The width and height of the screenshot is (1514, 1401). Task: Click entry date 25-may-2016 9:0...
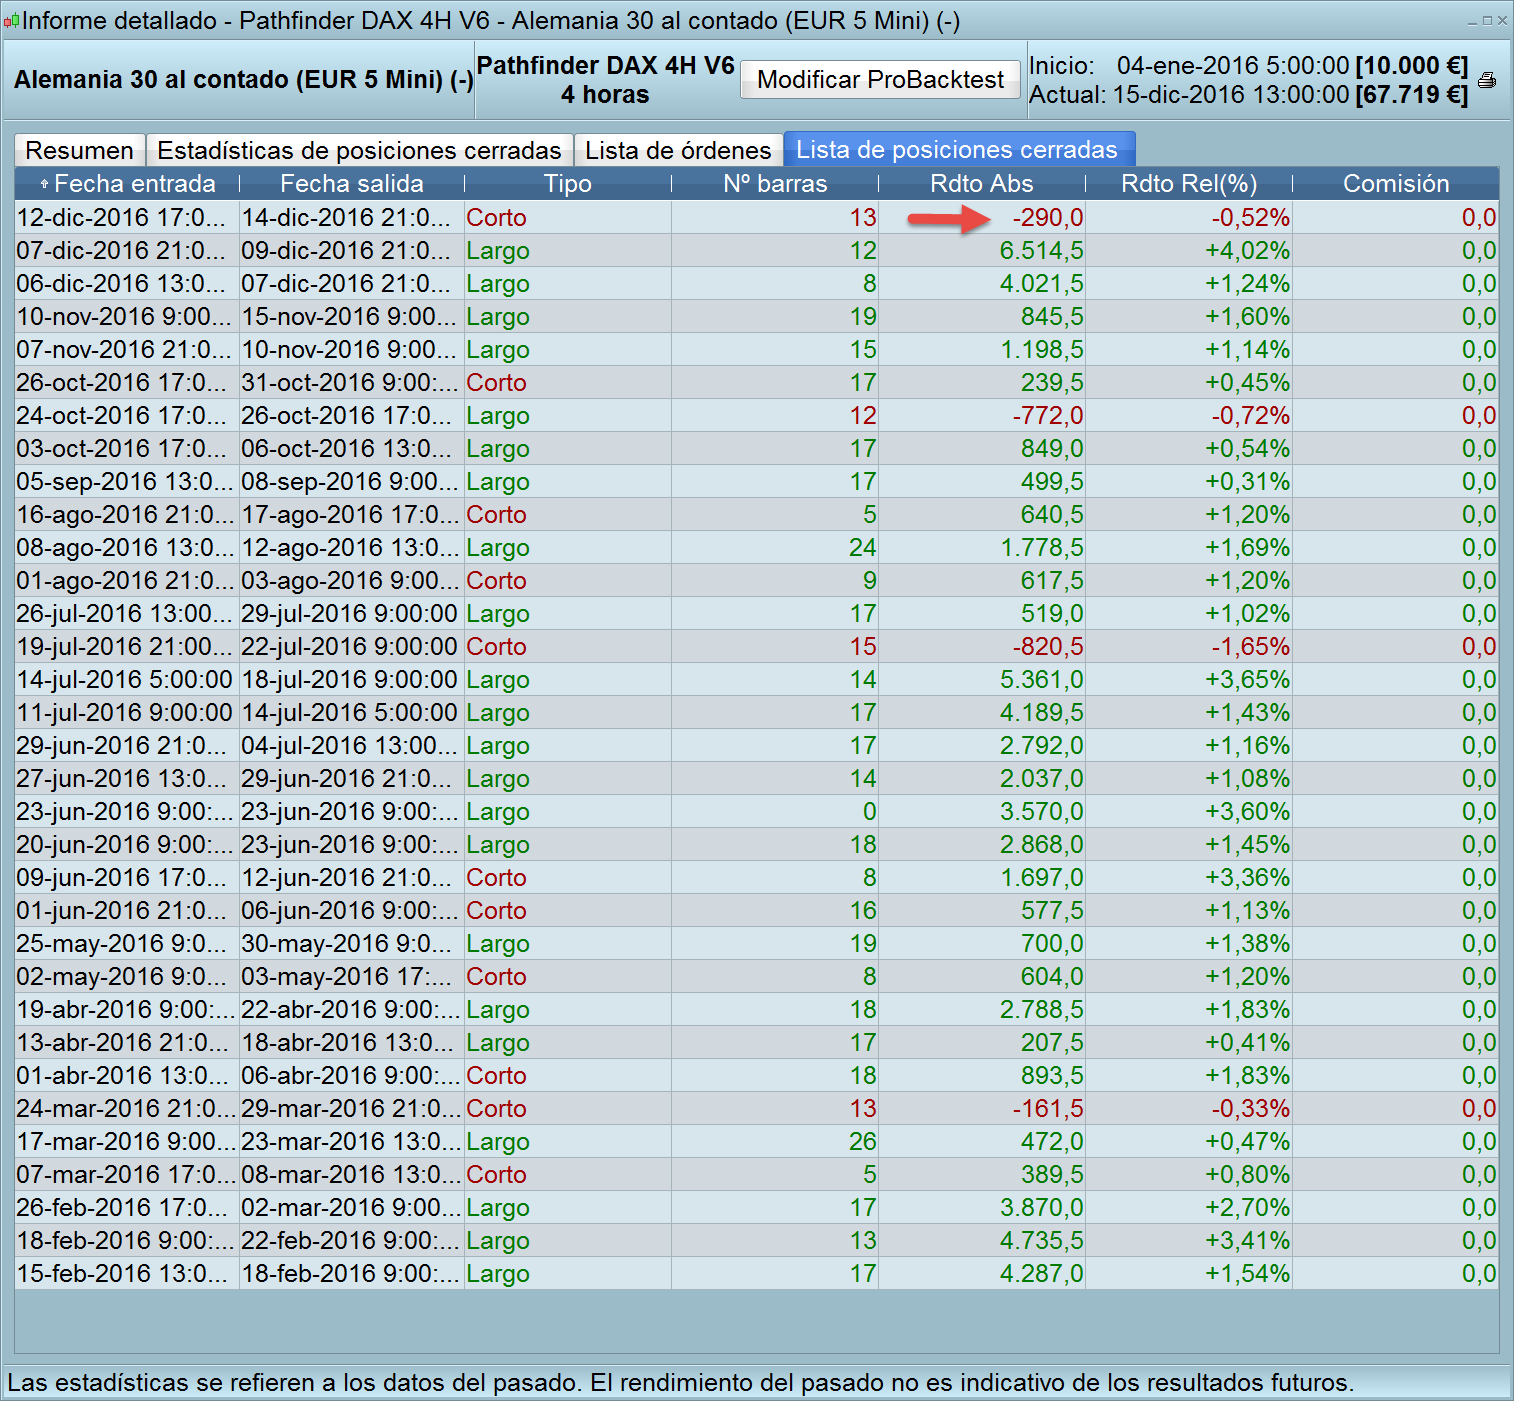127,944
